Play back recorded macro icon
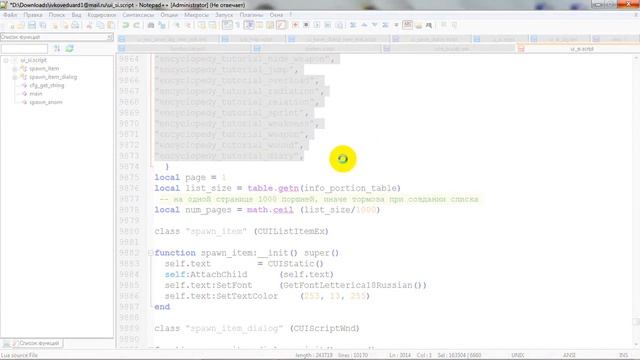Screen dimensions: 640x360 click(x=317, y=25)
